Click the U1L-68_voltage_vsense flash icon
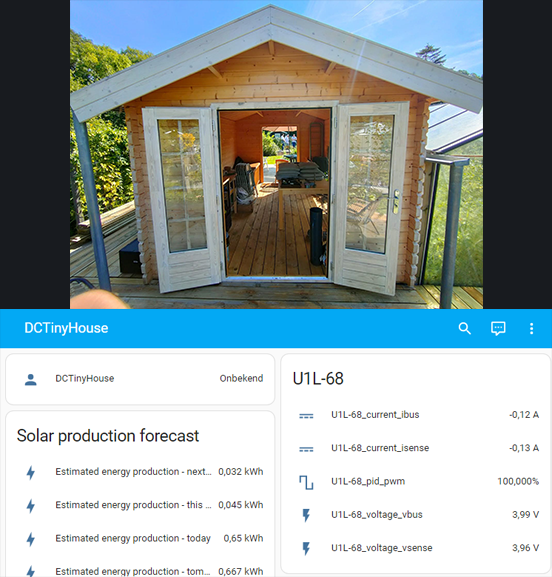This screenshot has height=577, width=552. click(306, 549)
